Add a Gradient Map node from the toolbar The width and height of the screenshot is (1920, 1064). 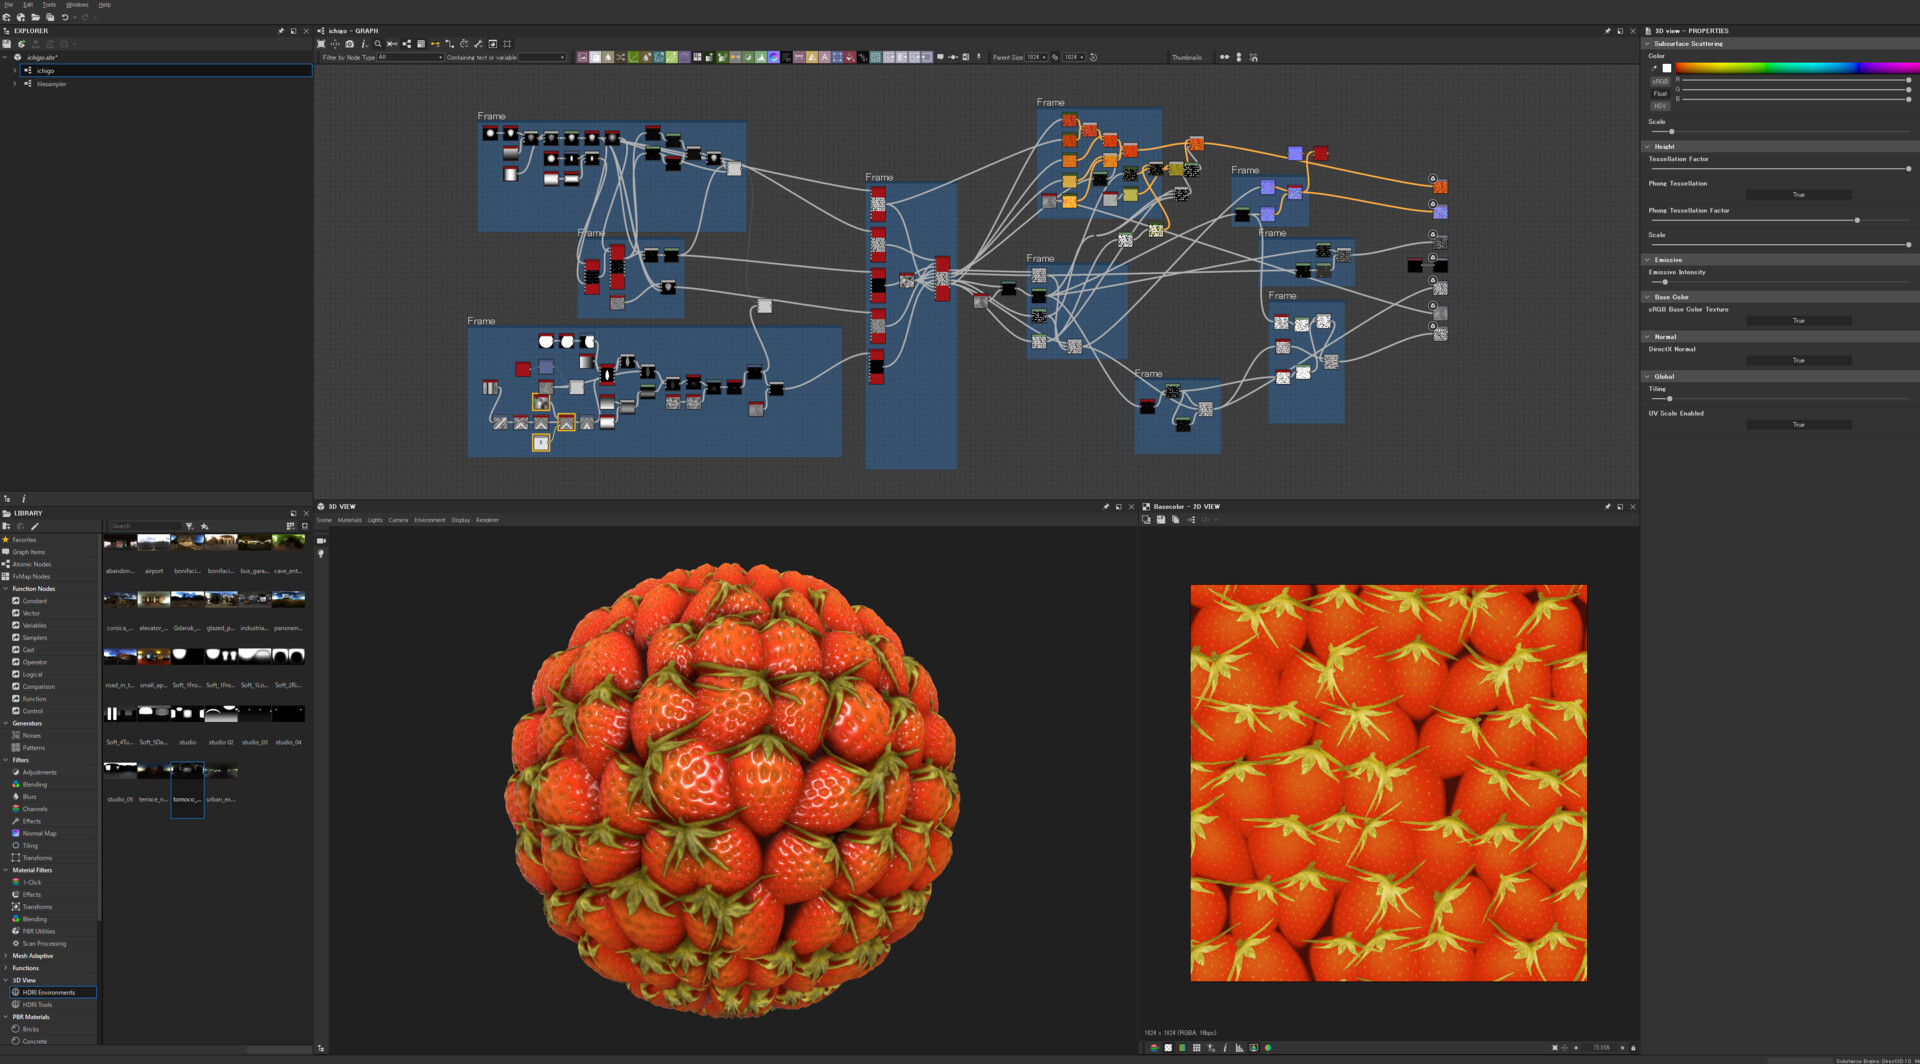pyautogui.click(x=672, y=57)
